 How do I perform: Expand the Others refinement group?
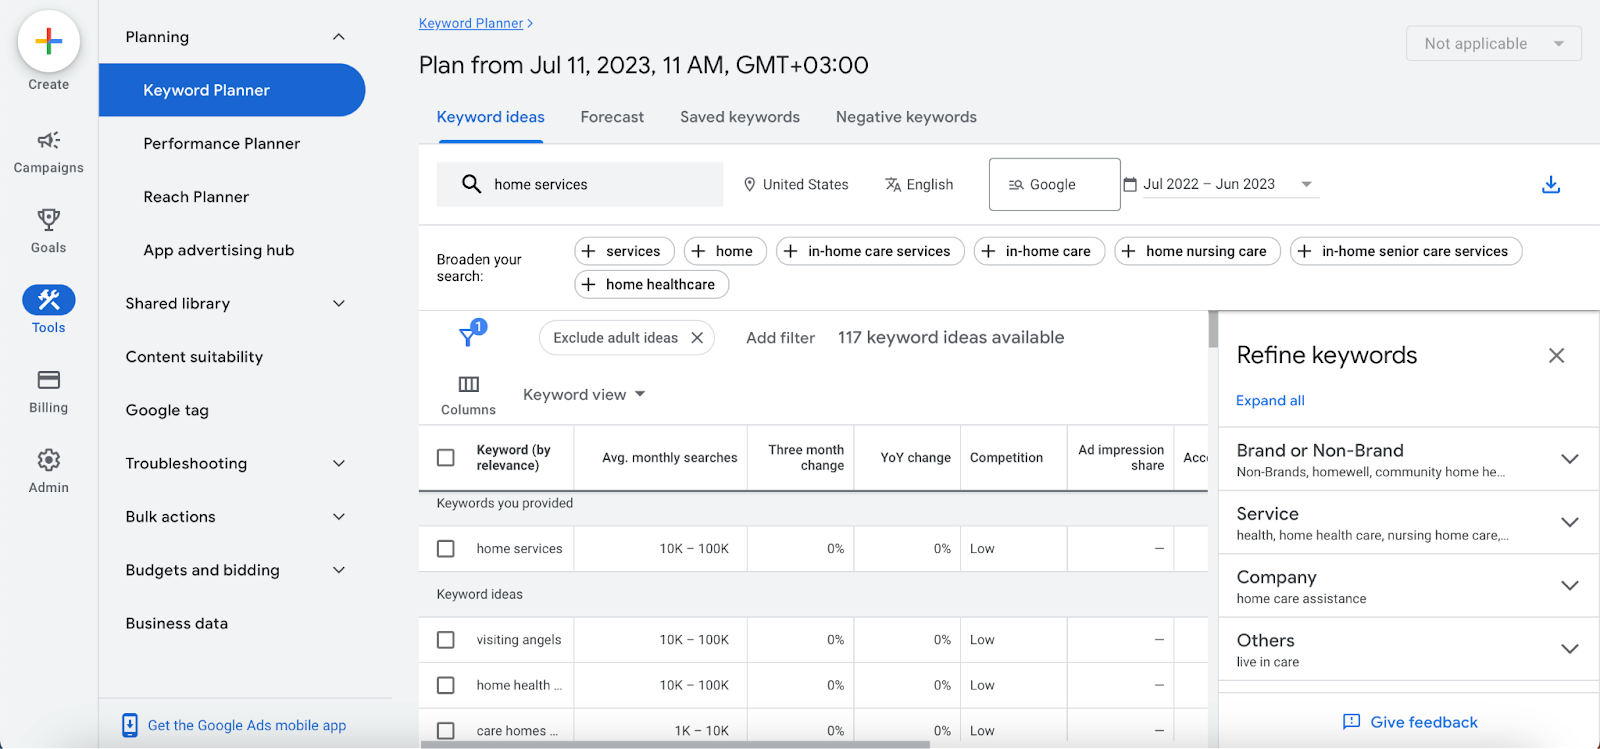(x=1569, y=649)
